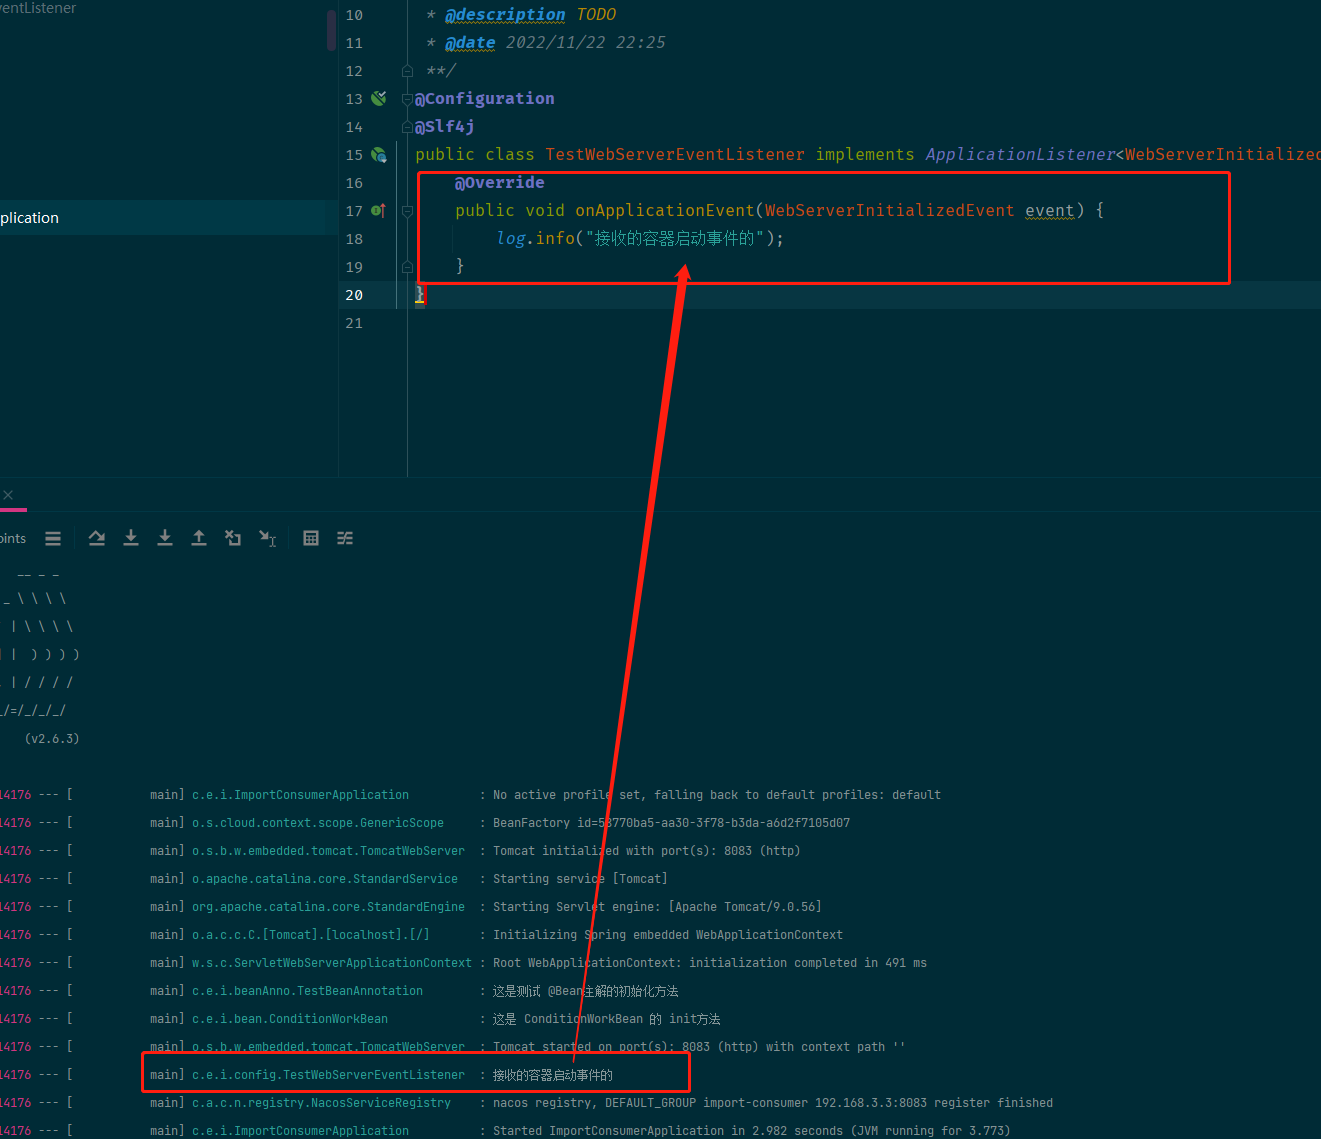Click the Force Step Into icon
The image size is (1321, 1139).
pos(165,538)
